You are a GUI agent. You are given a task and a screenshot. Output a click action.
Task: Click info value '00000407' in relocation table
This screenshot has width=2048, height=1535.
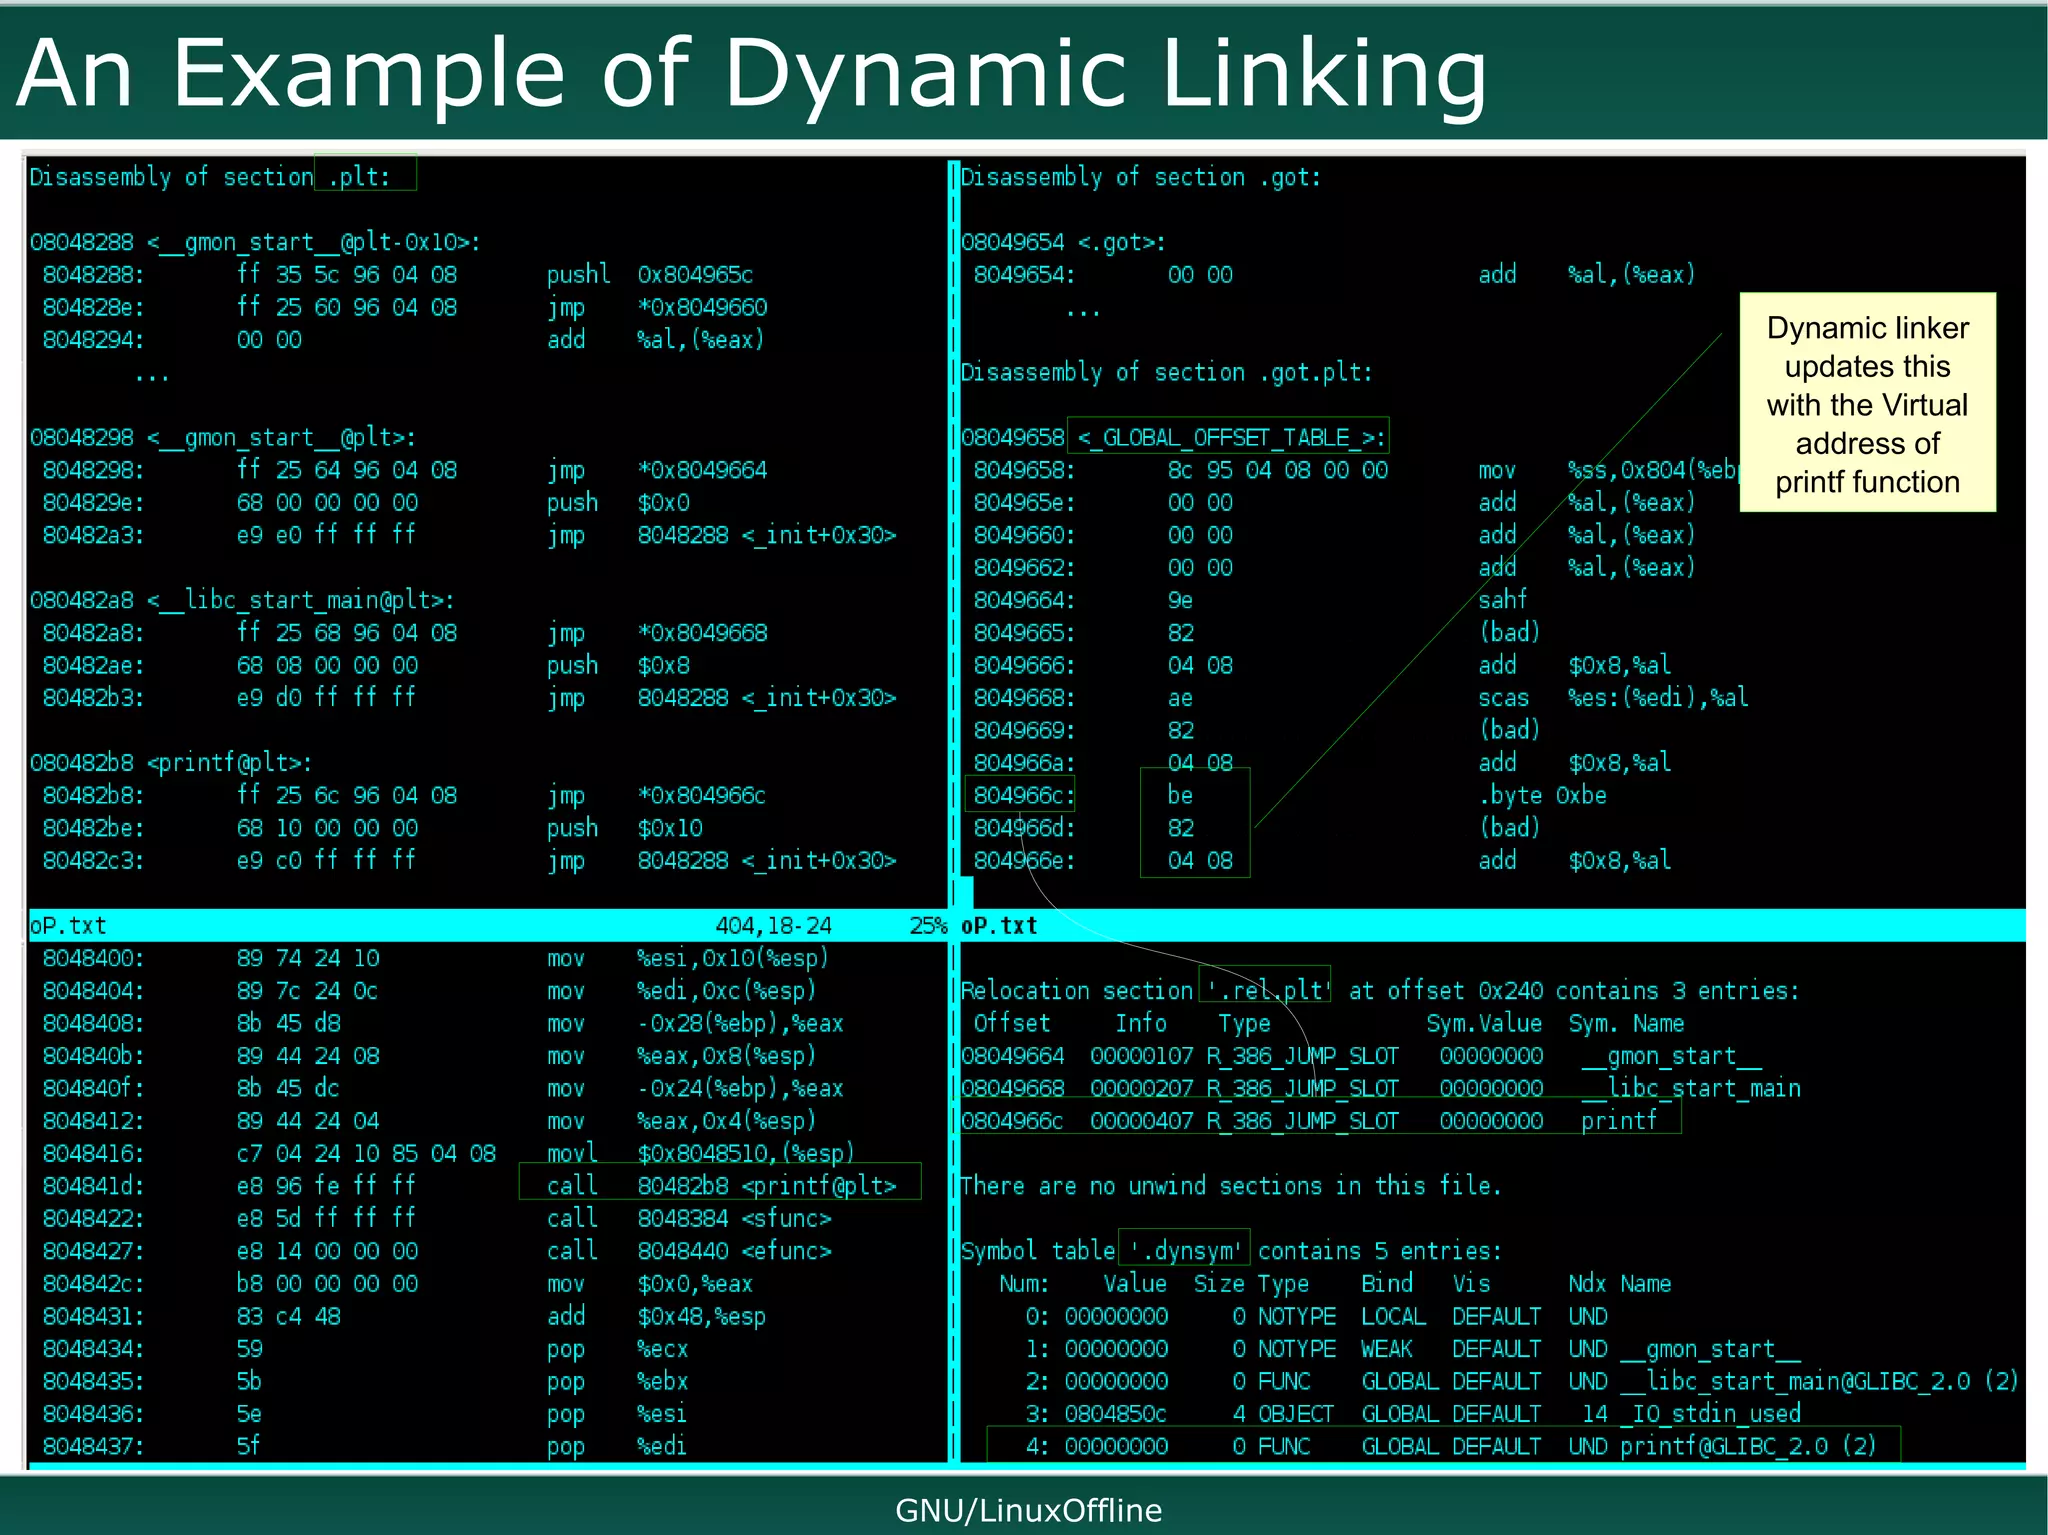pyautogui.click(x=1142, y=1121)
